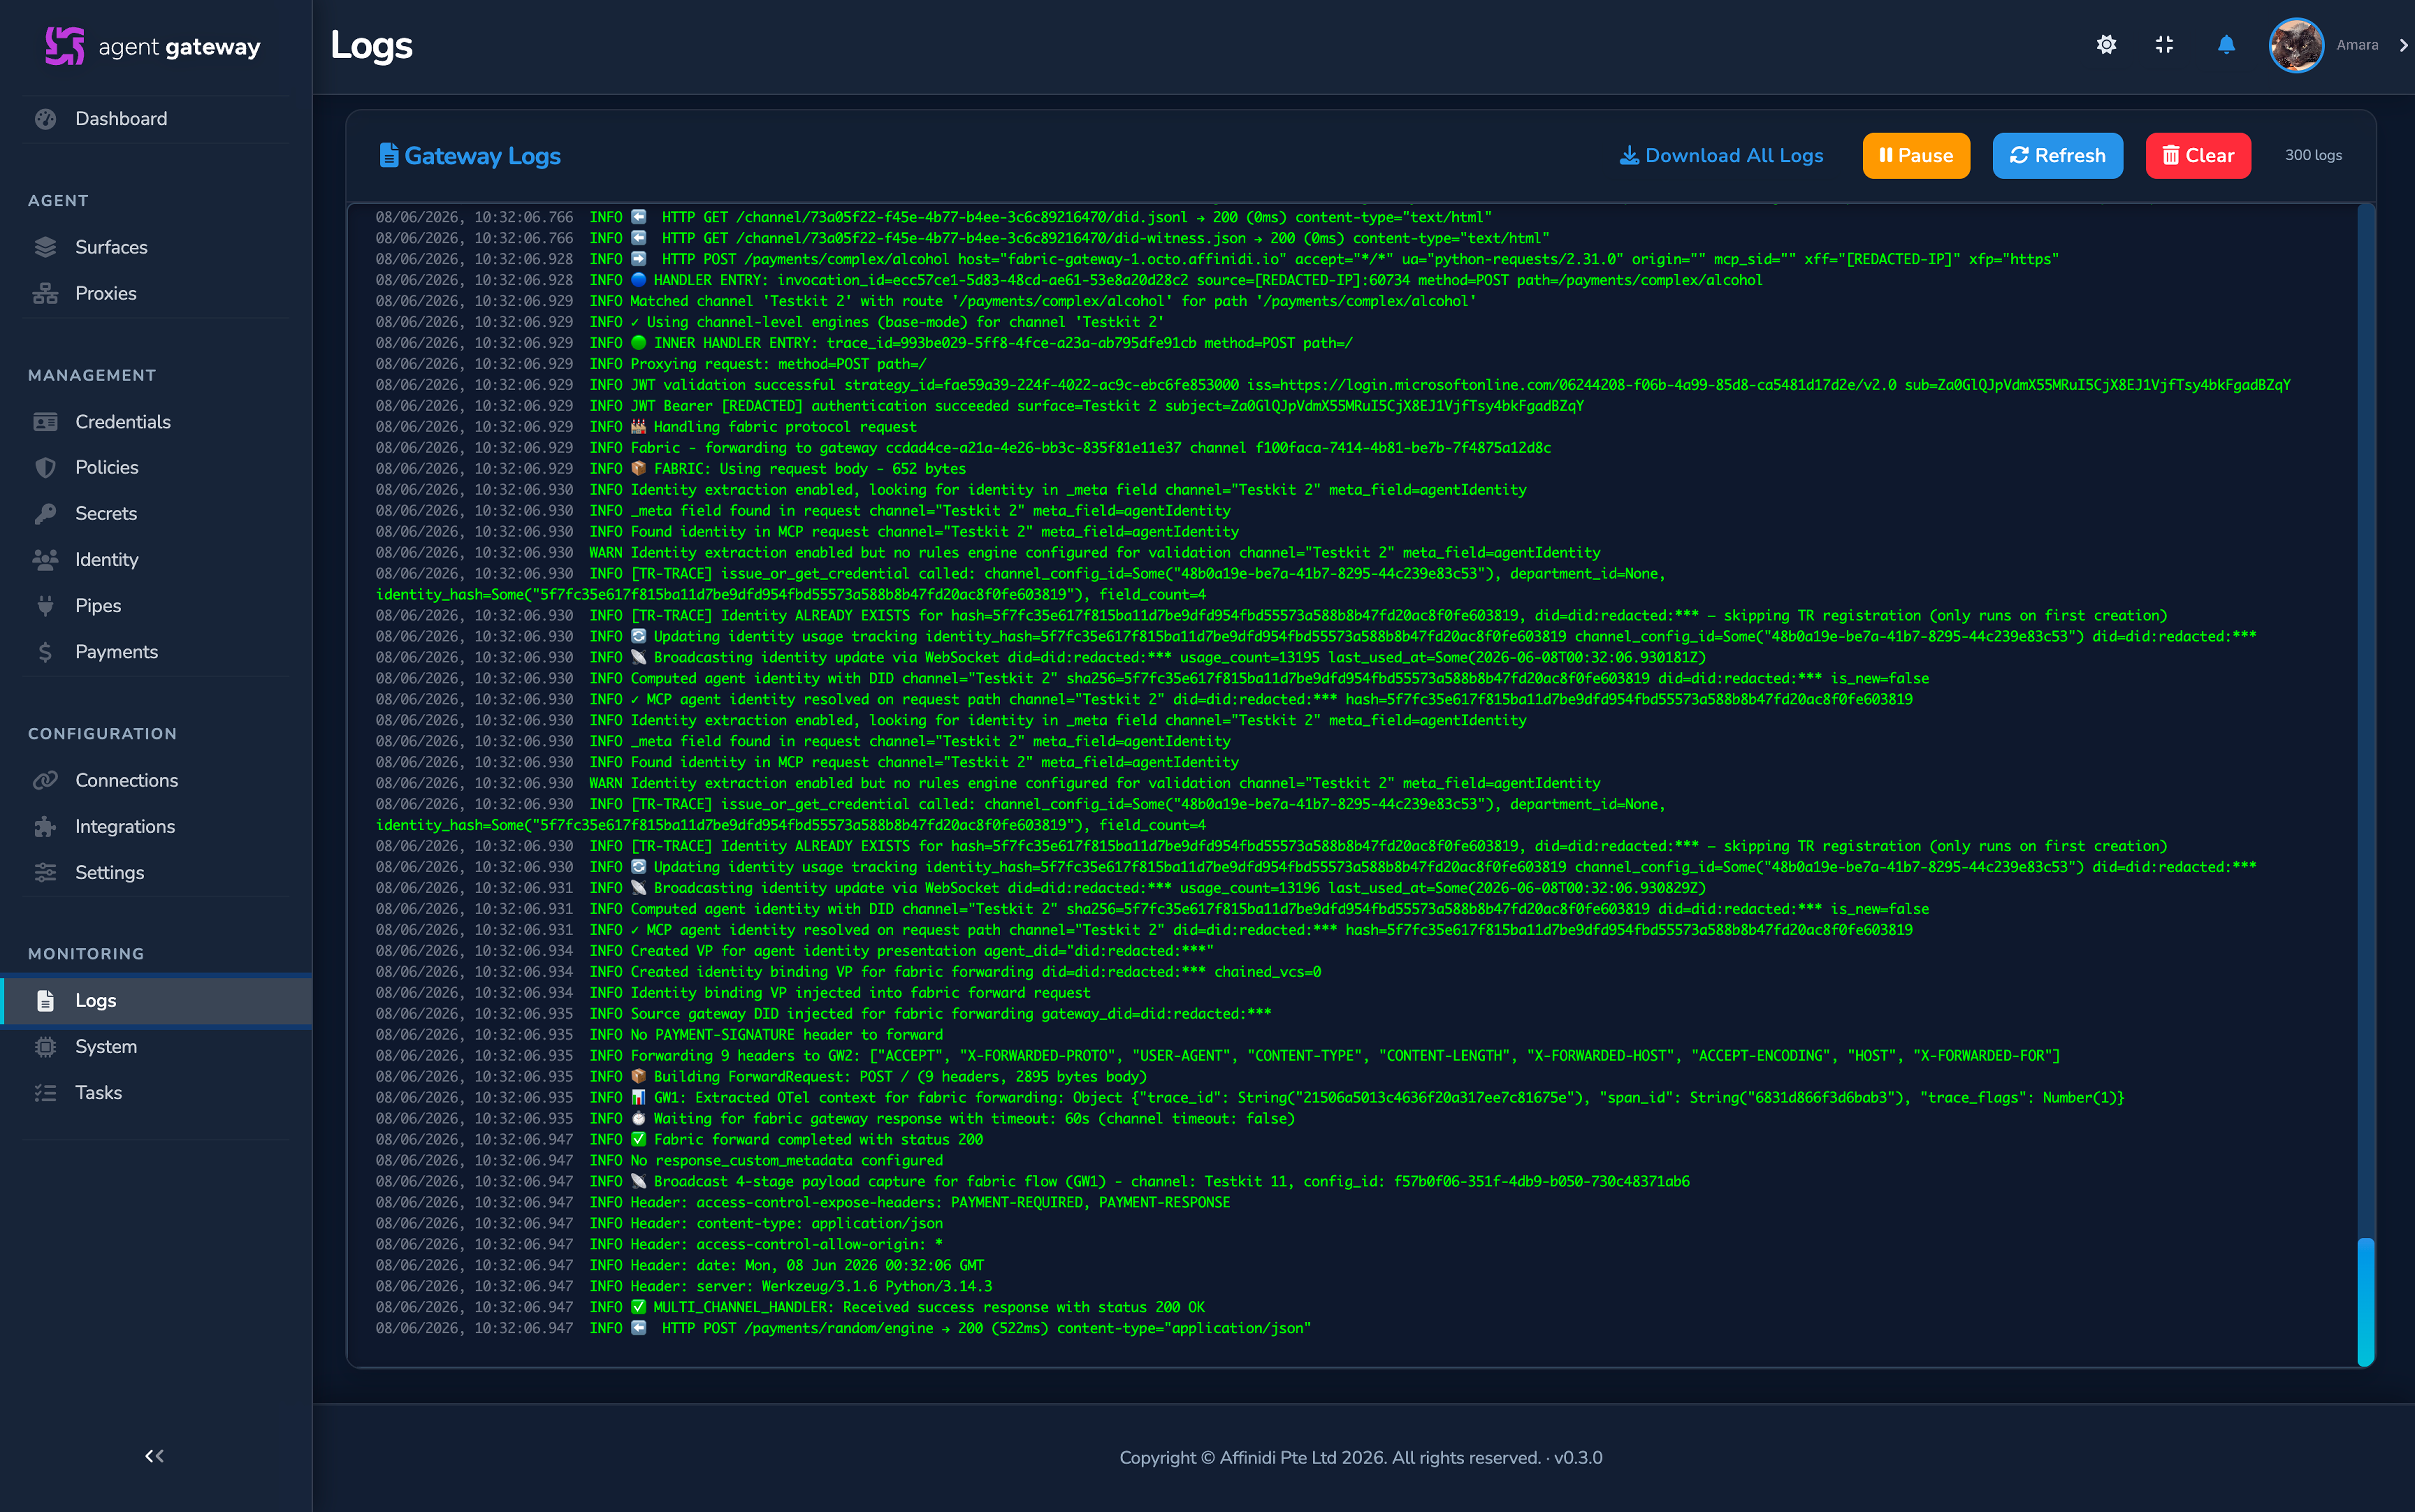Toggle the theme sun icon
The height and width of the screenshot is (1512, 2415).
pyautogui.click(x=2106, y=45)
